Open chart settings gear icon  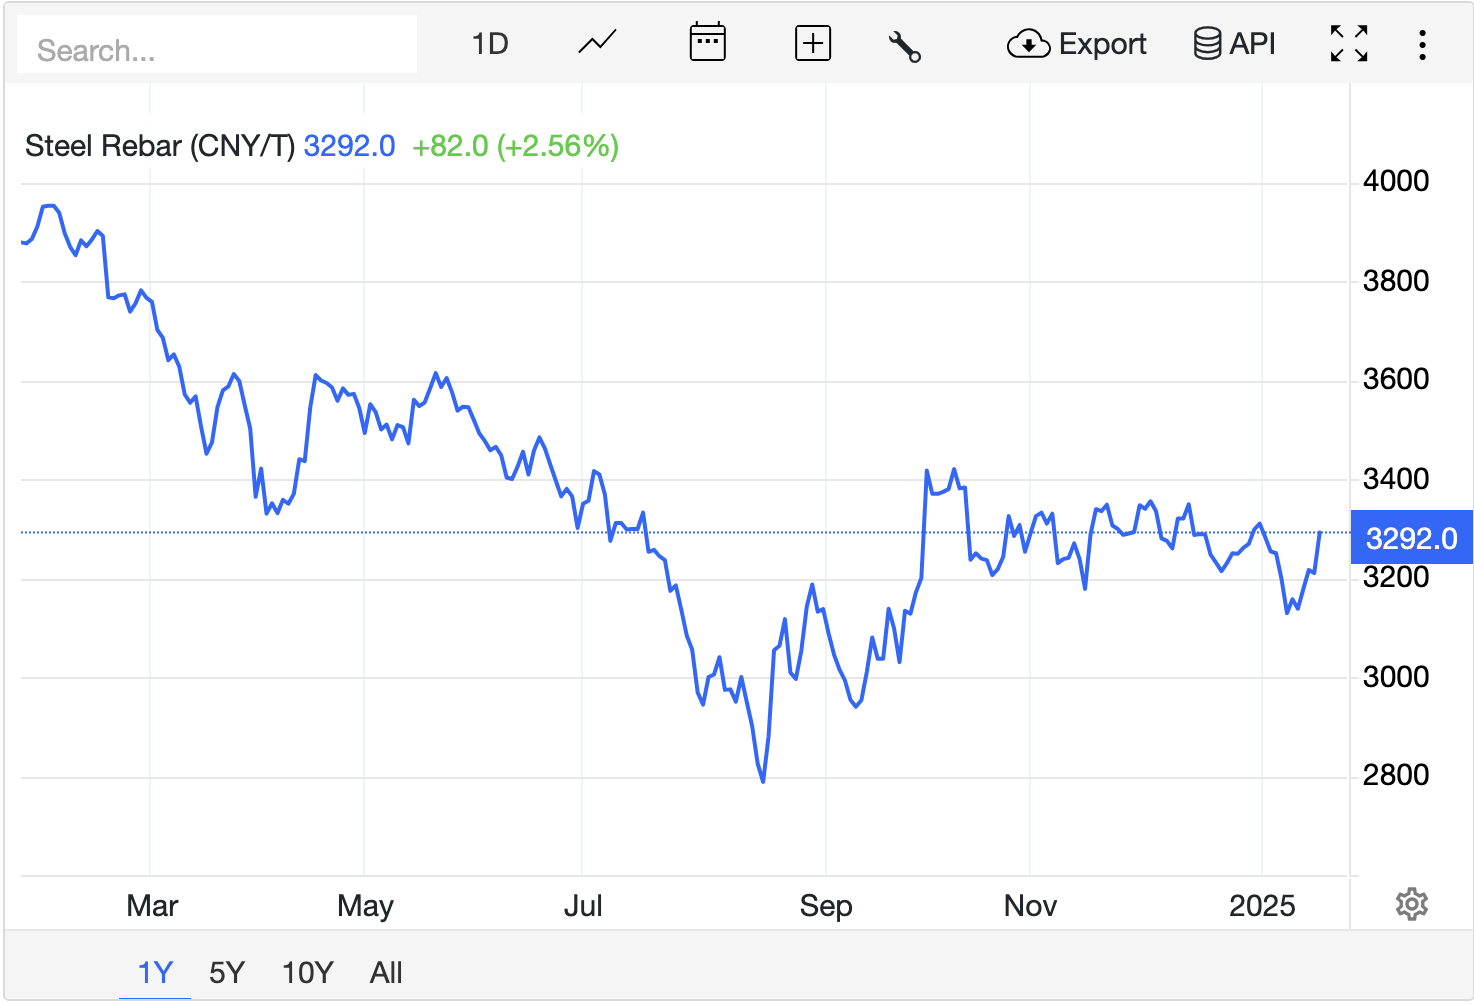(1411, 904)
